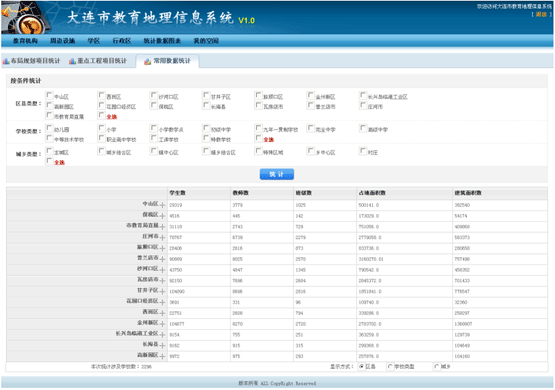Check the 村庄 checkbox
Viewport: 555px width, 390px height.
pyautogui.click(x=363, y=151)
